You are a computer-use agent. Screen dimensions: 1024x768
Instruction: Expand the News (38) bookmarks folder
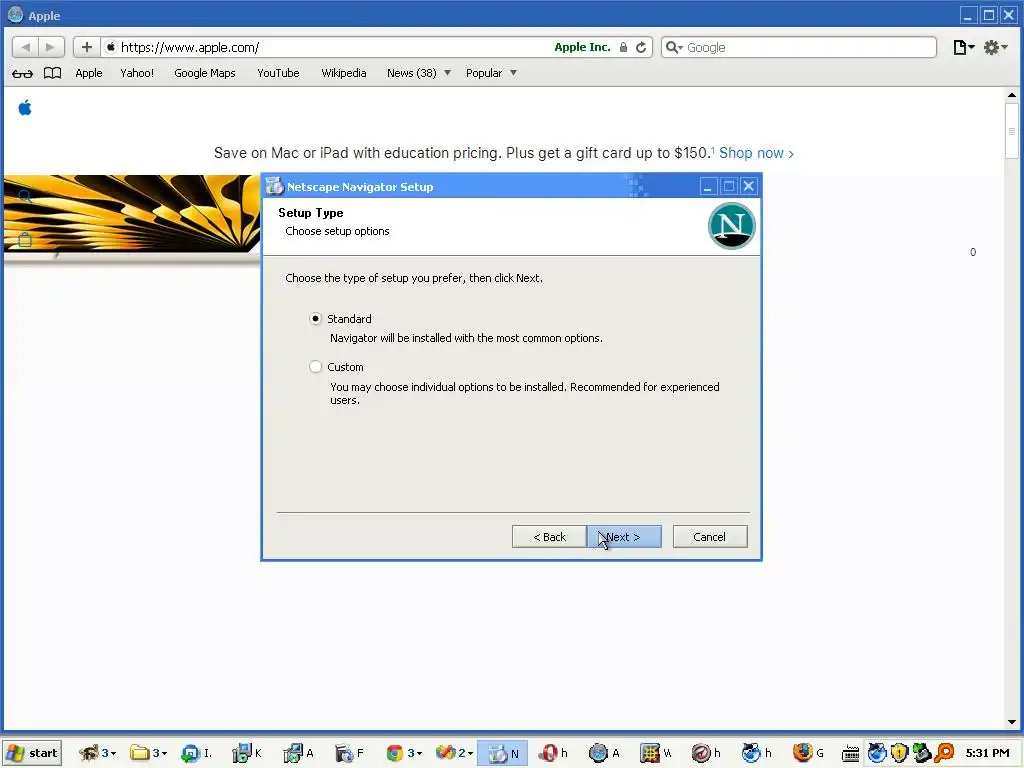coord(419,73)
